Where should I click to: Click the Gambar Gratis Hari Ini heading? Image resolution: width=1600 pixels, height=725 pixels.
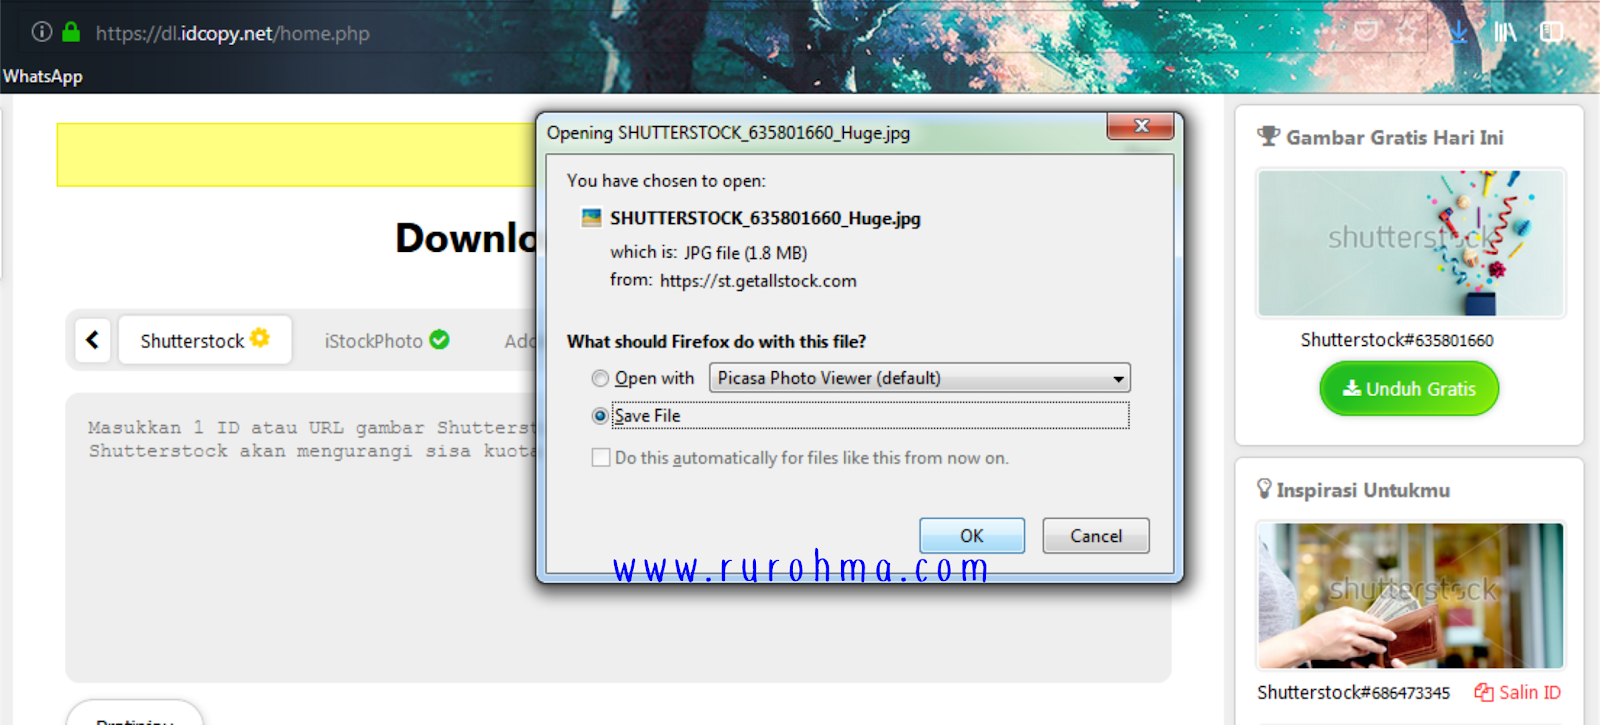pyautogui.click(x=1394, y=137)
